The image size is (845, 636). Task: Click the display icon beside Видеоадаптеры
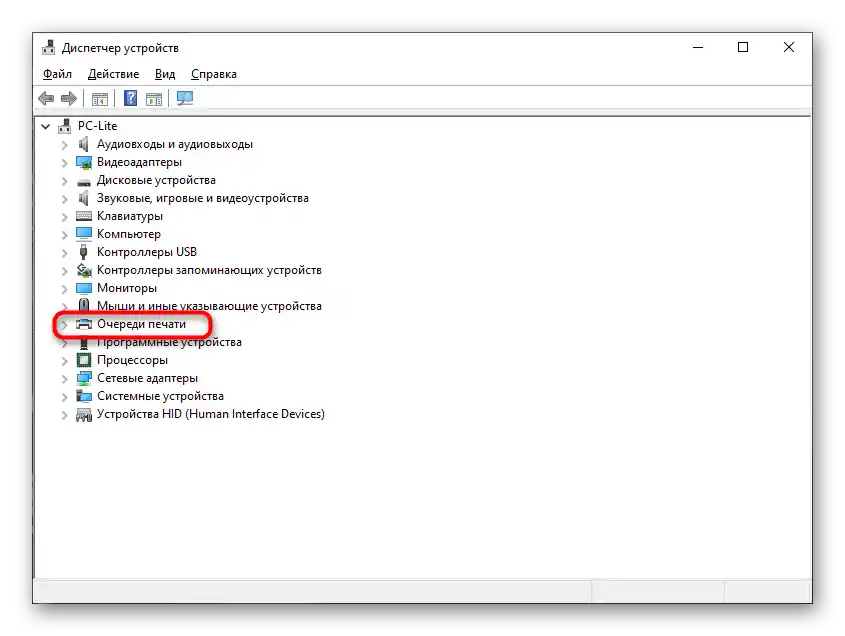(84, 162)
